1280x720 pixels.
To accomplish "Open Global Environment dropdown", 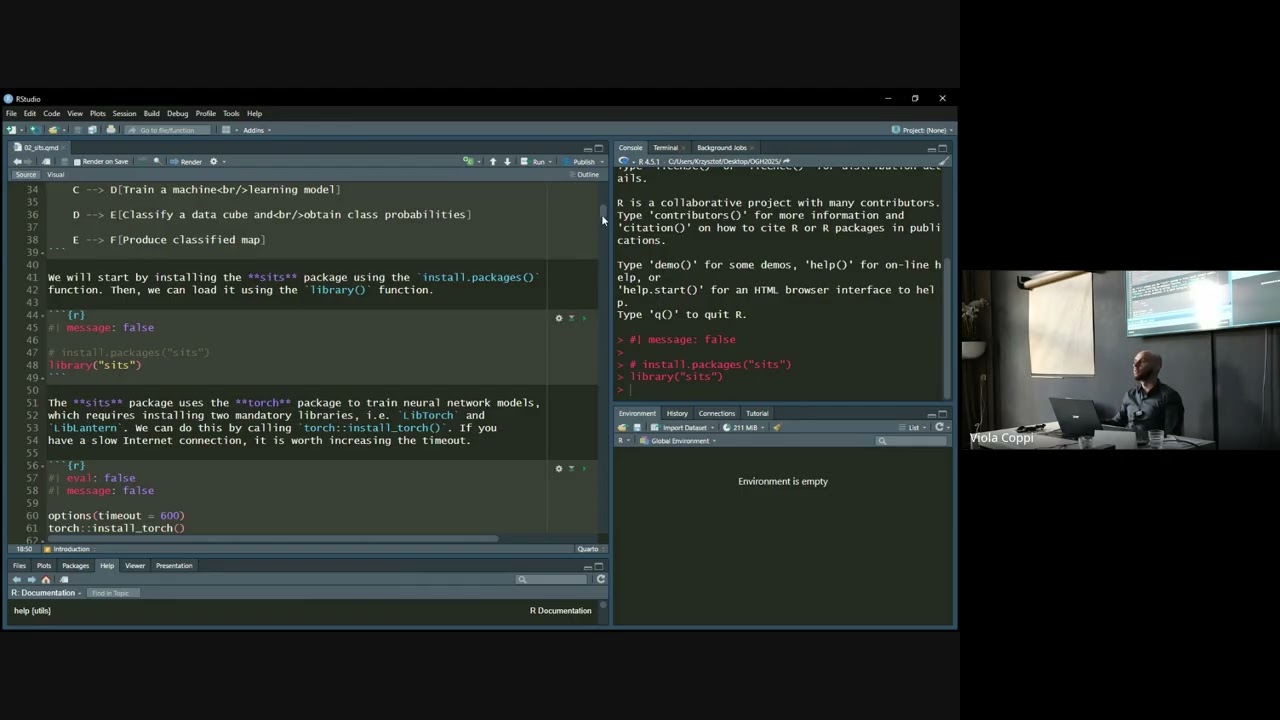I will [x=682, y=441].
